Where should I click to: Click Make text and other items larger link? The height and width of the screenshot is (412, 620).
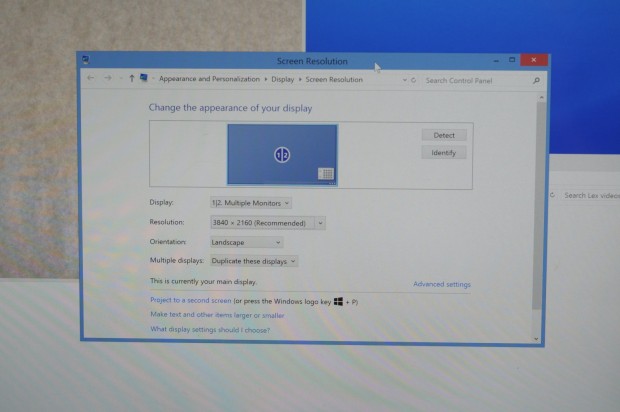pyautogui.click(x=217, y=315)
